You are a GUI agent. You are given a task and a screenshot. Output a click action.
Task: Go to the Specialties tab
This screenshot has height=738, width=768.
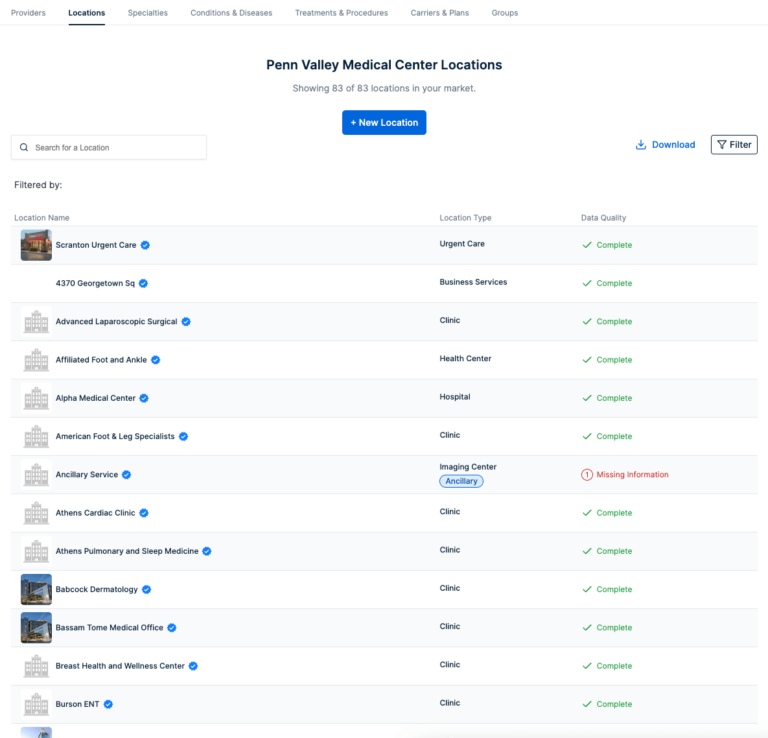coord(148,13)
